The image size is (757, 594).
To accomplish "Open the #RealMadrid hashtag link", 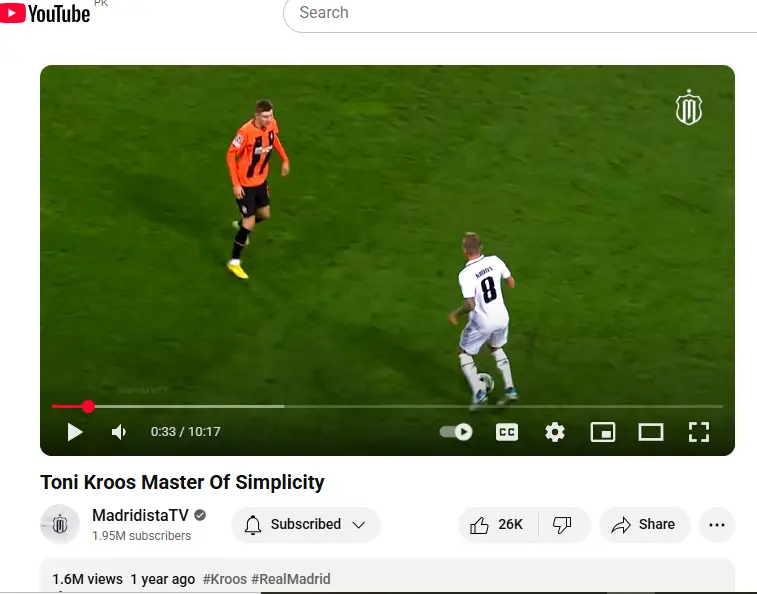I will (x=291, y=579).
